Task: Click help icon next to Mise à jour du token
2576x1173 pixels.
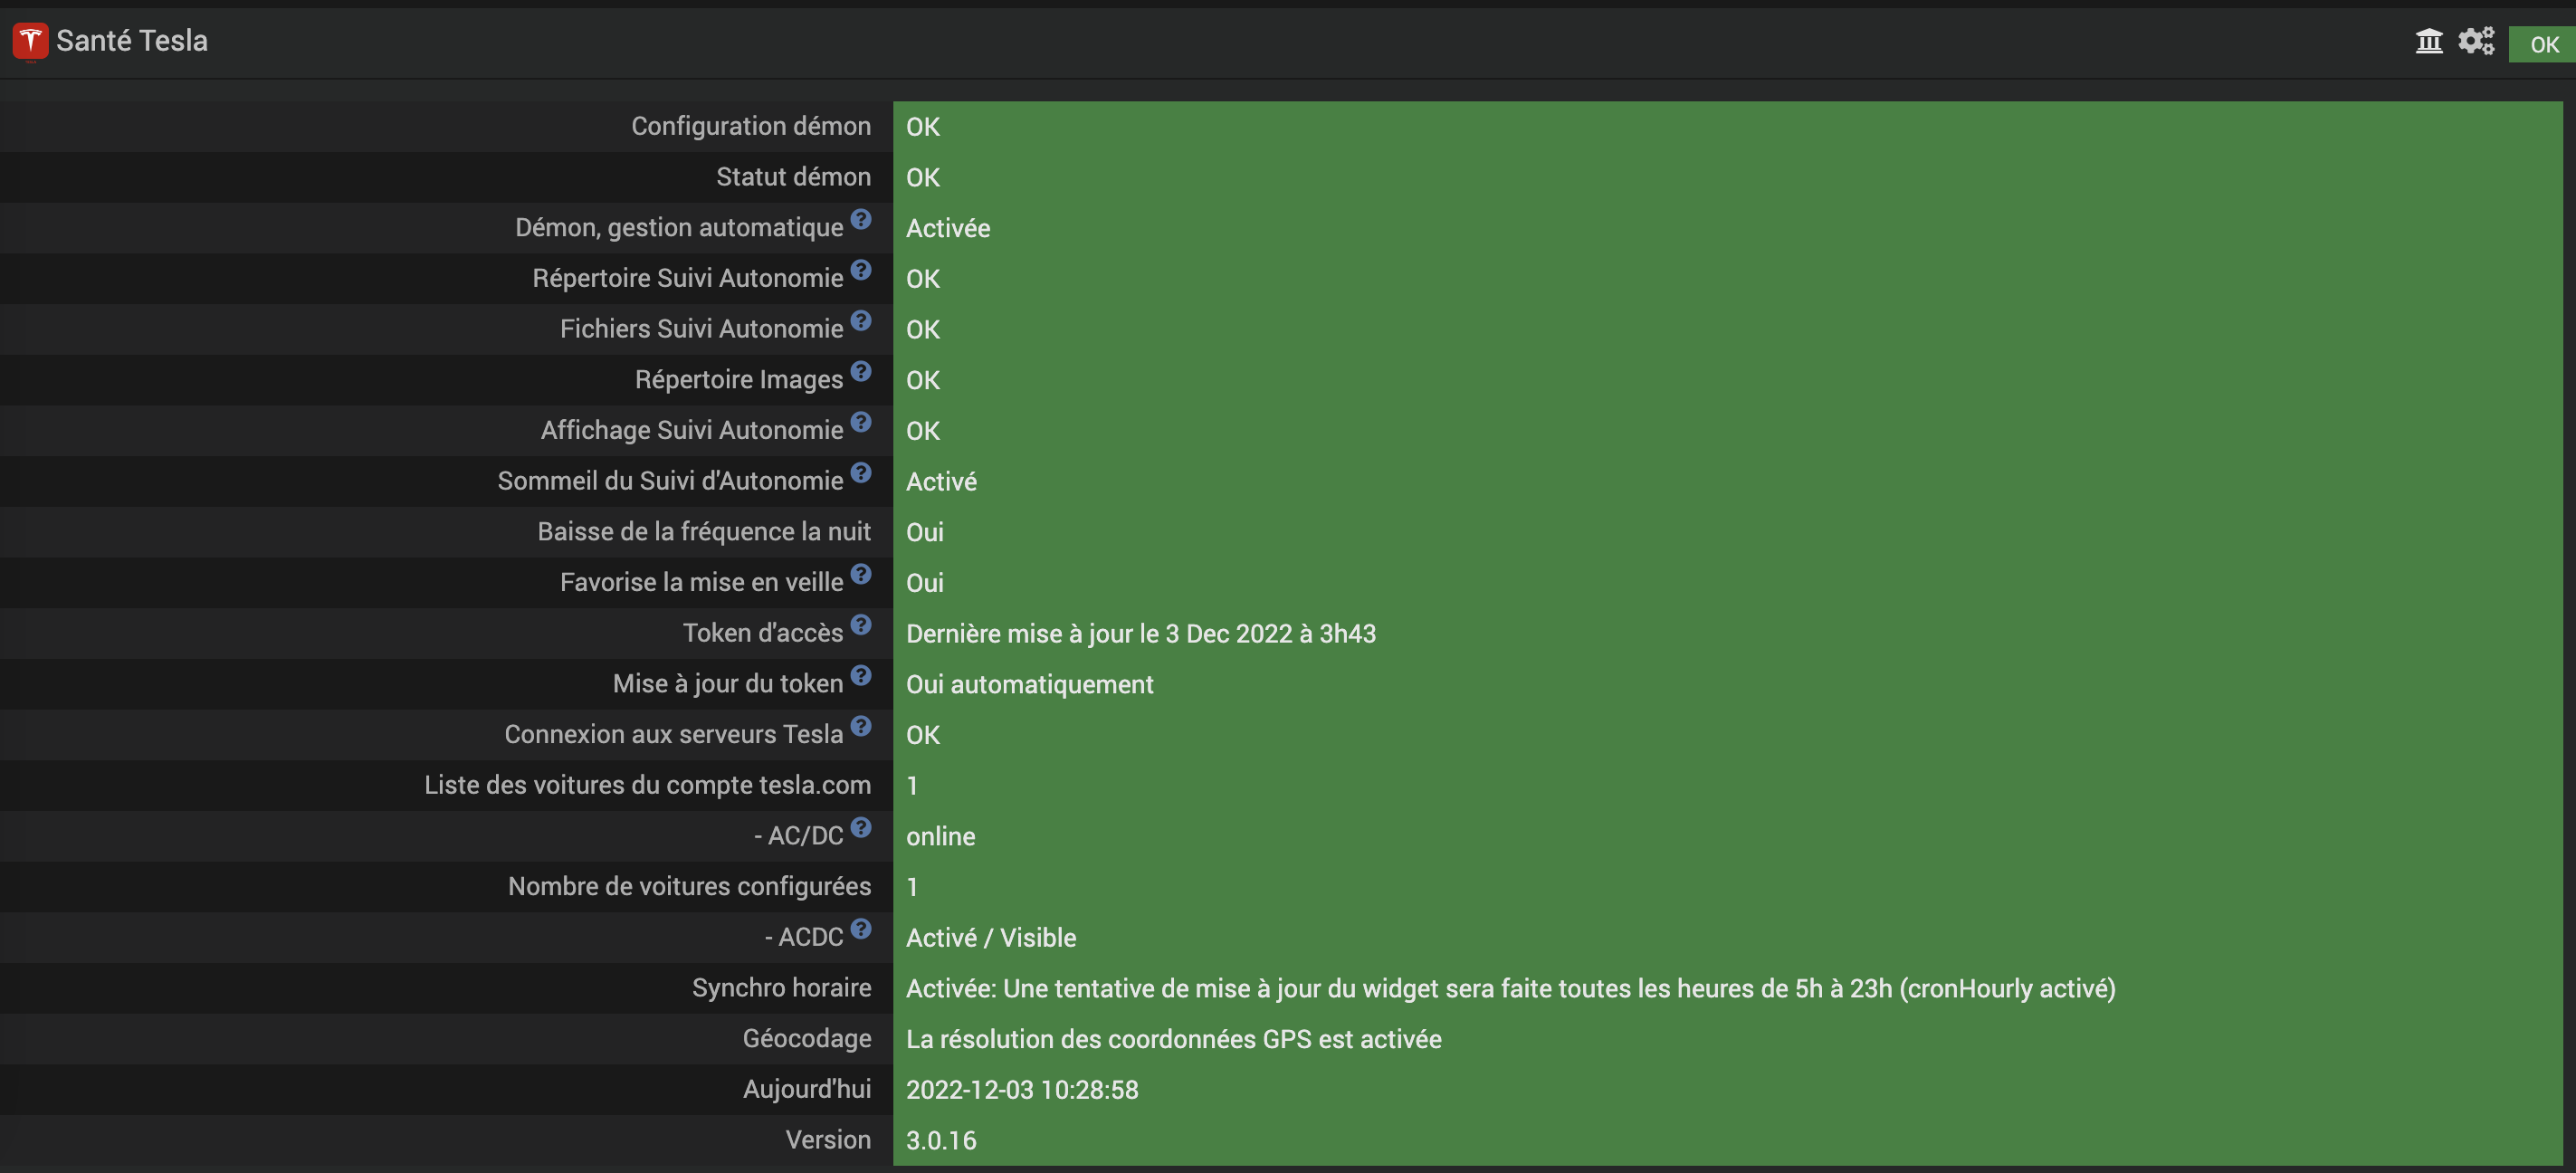Action: pos(861,675)
